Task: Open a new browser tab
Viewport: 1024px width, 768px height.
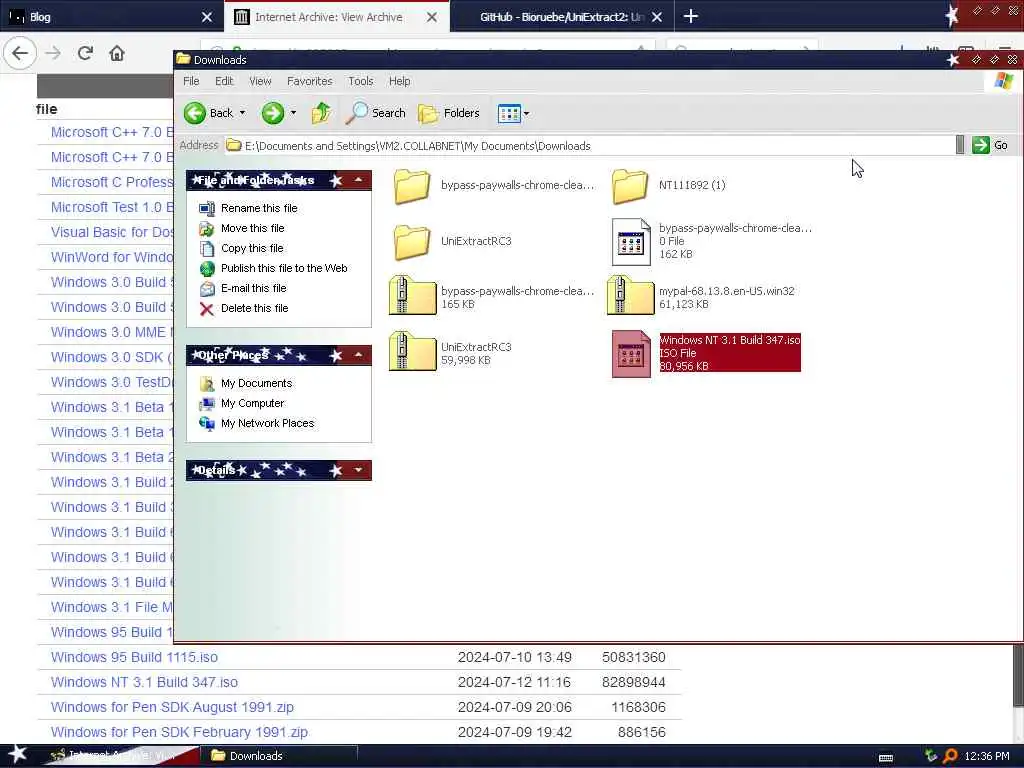Action: [690, 16]
